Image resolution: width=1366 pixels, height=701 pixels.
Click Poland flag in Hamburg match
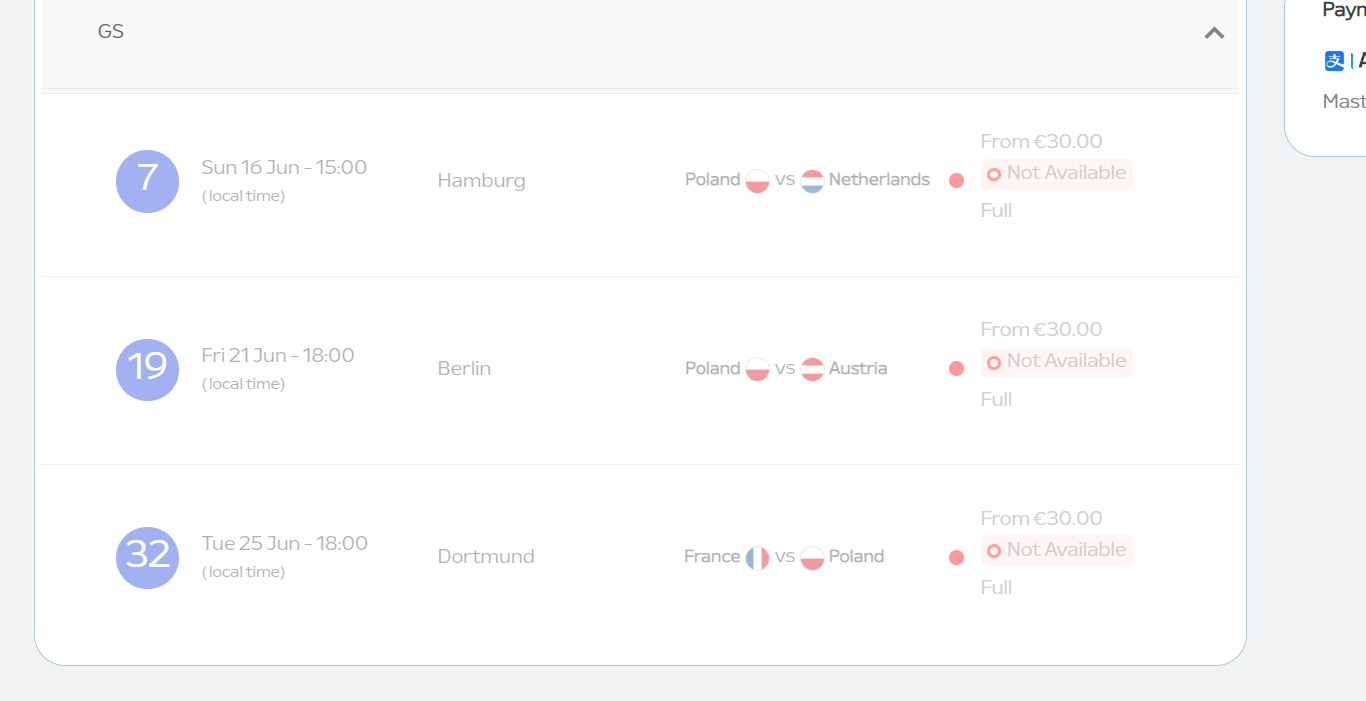click(757, 181)
